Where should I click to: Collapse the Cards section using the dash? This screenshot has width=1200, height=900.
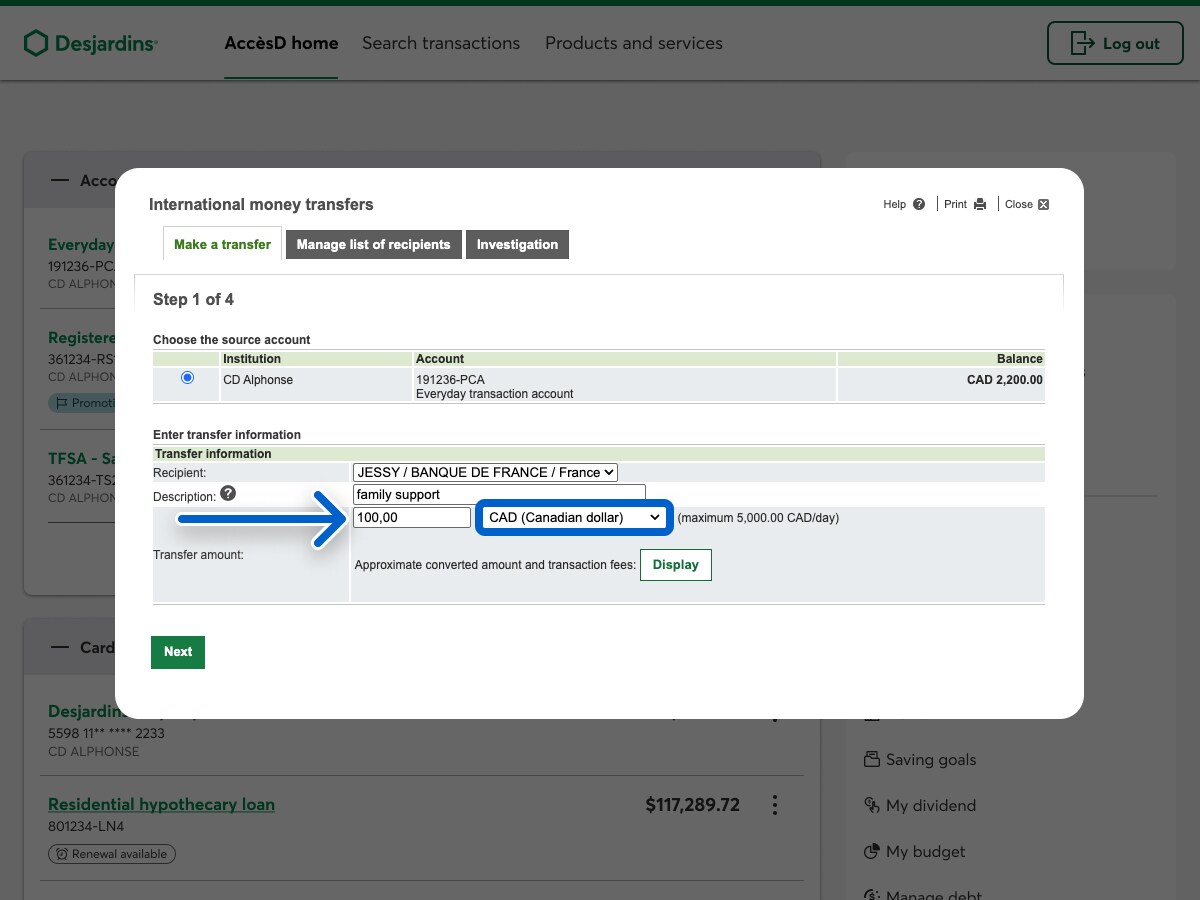click(61, 647)
